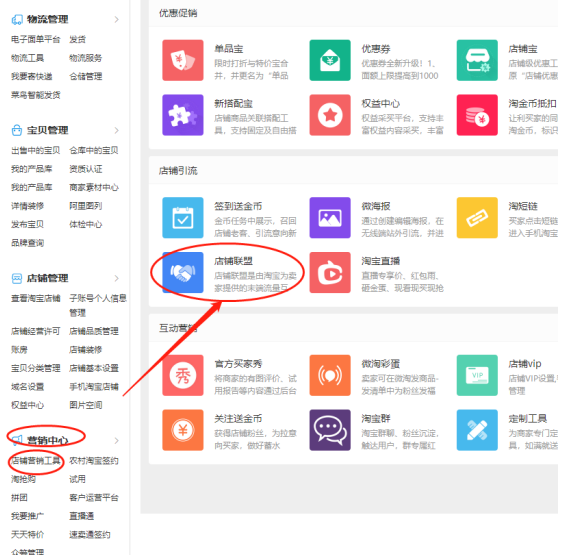Open 淘抢购 in sidebar
576x555 pixels.
[x=24, y=479]
